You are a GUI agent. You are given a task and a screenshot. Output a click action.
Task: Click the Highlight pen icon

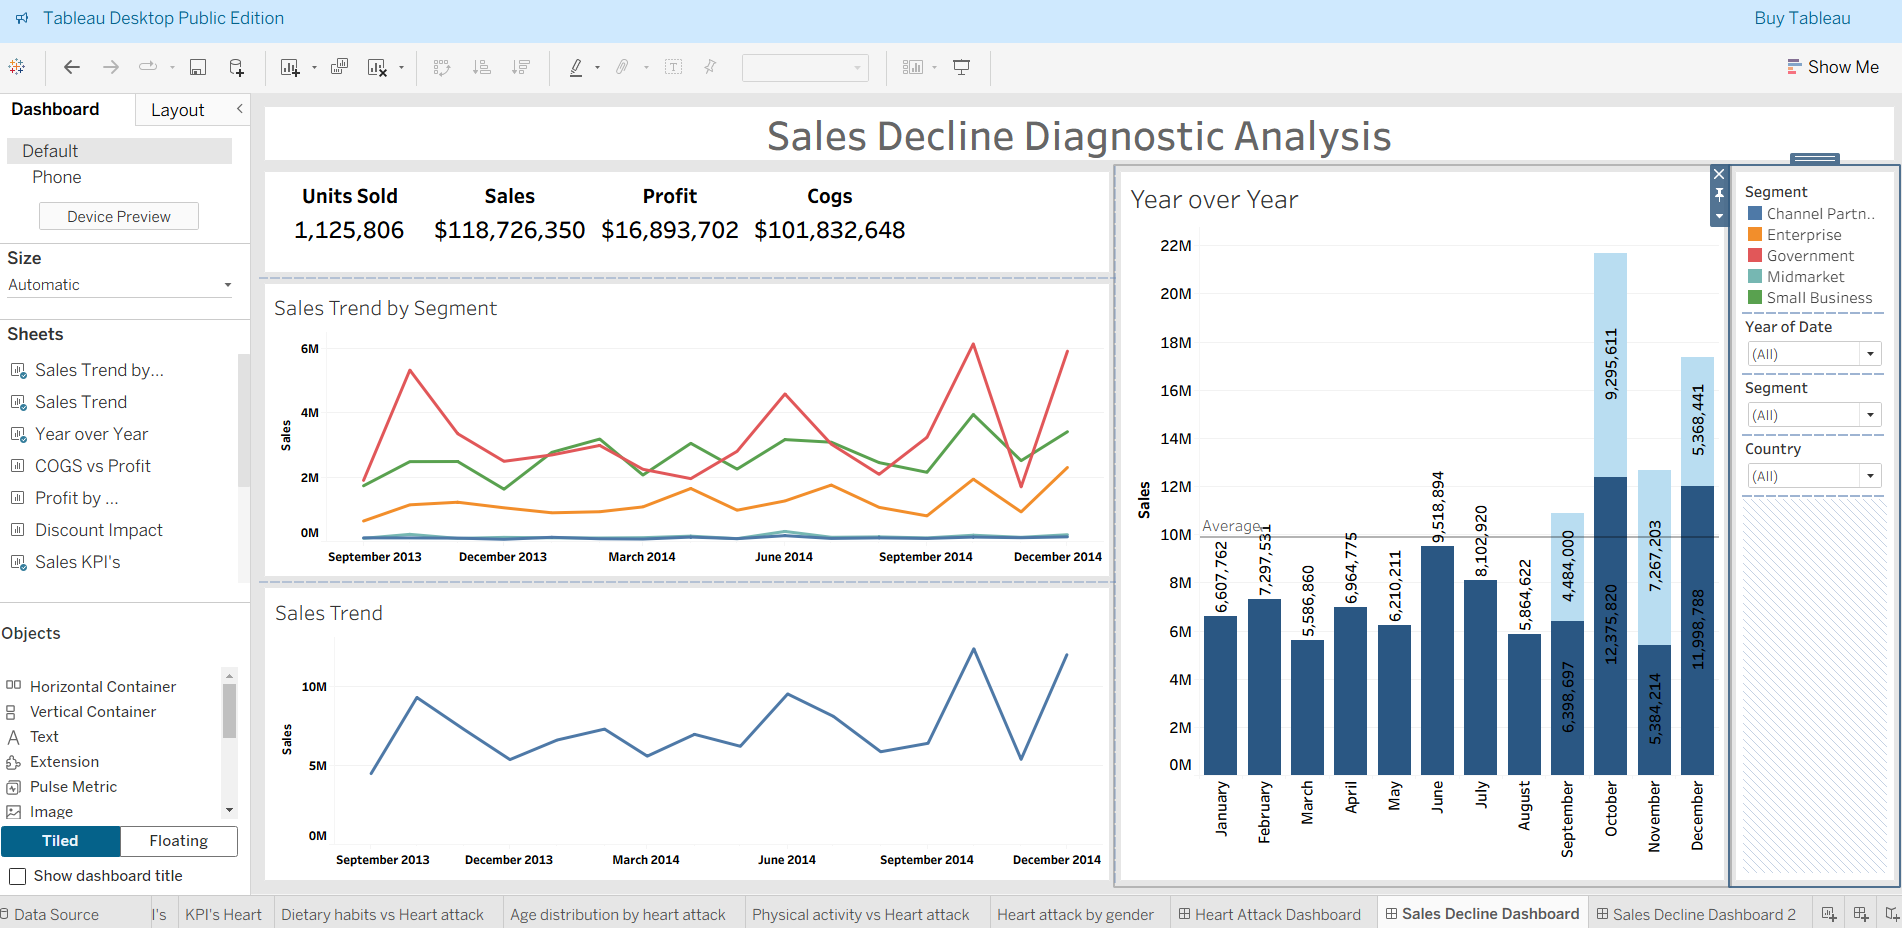point(576,67)
